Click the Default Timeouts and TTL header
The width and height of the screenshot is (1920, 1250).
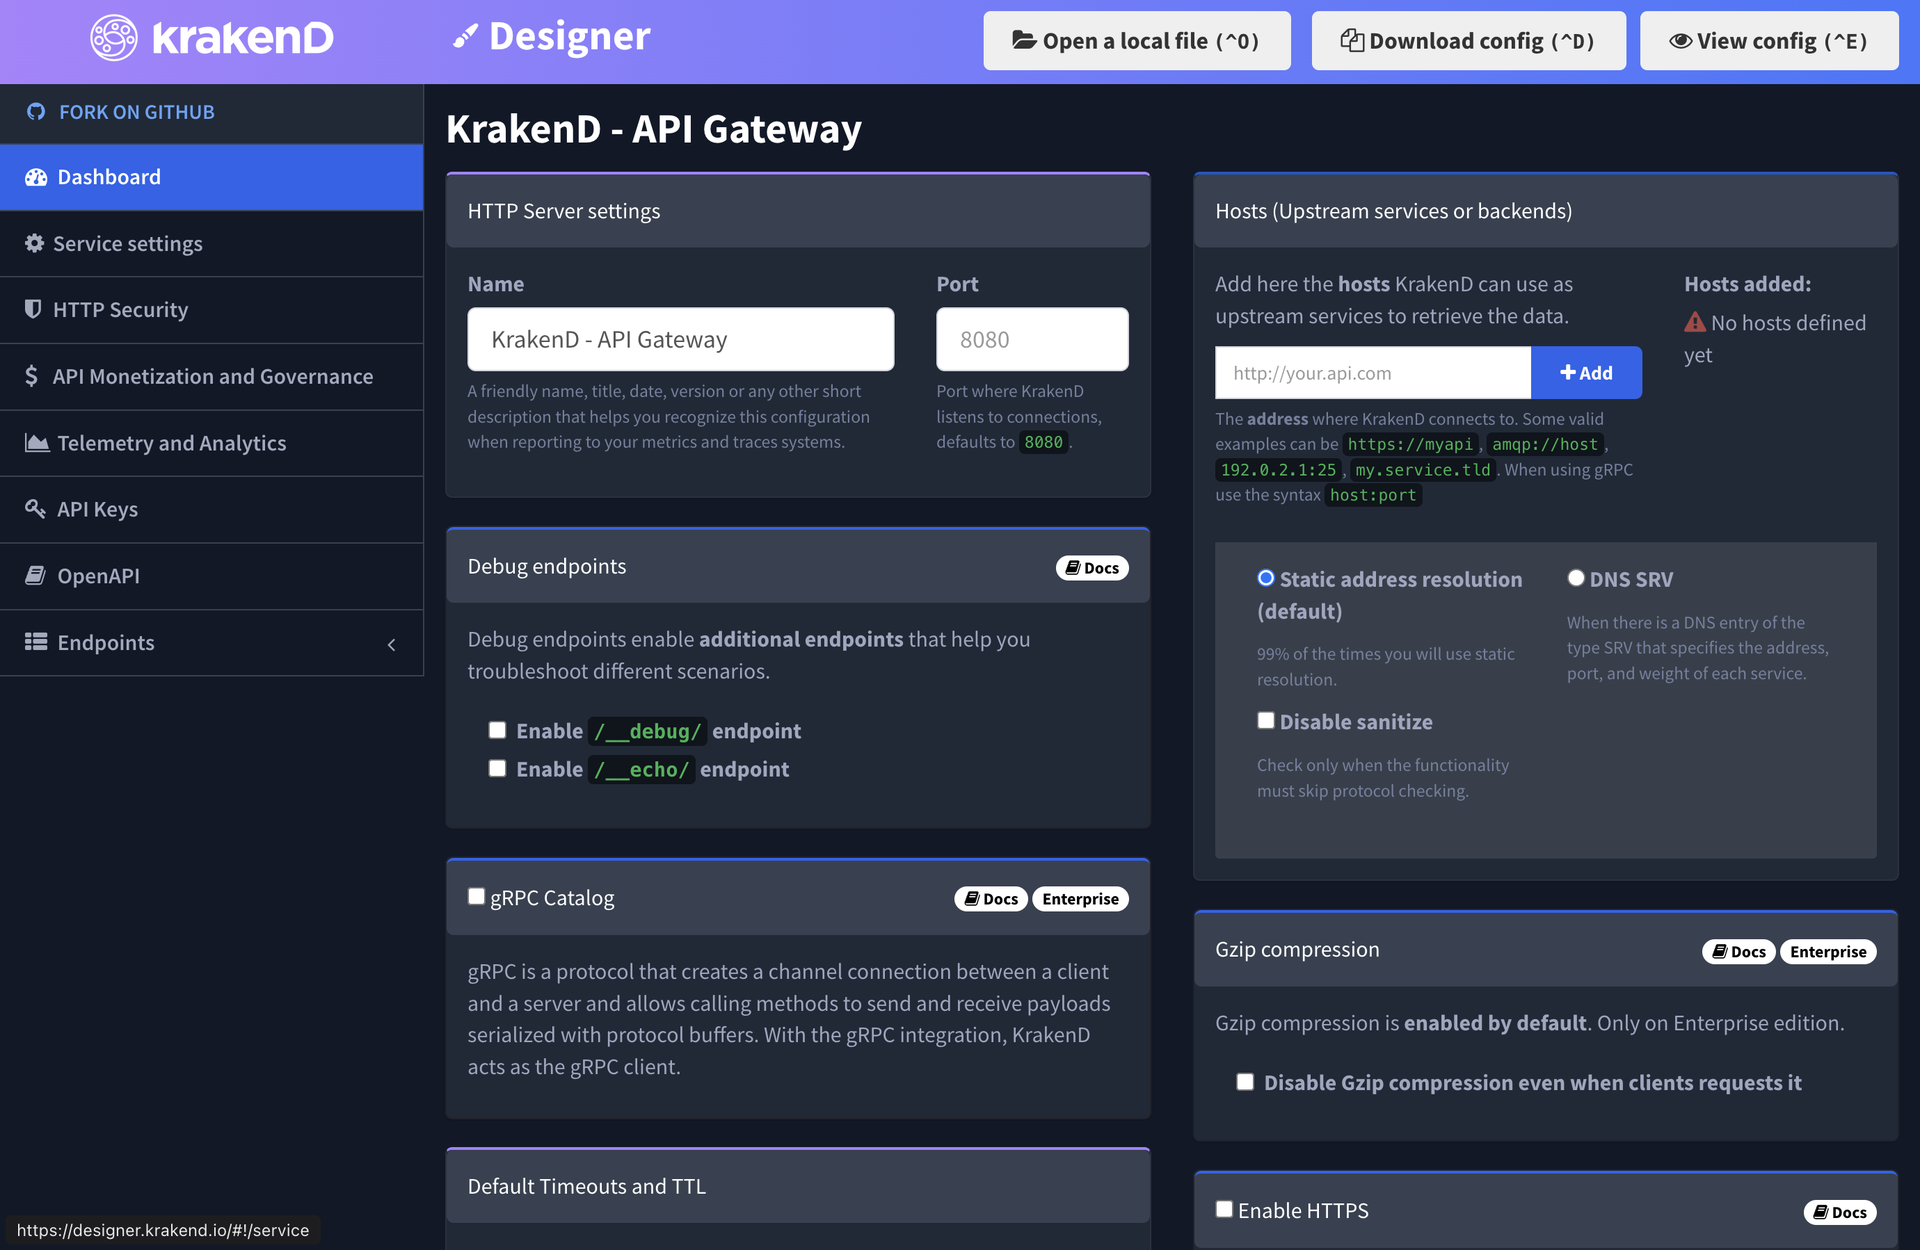tap(798, 1186)
